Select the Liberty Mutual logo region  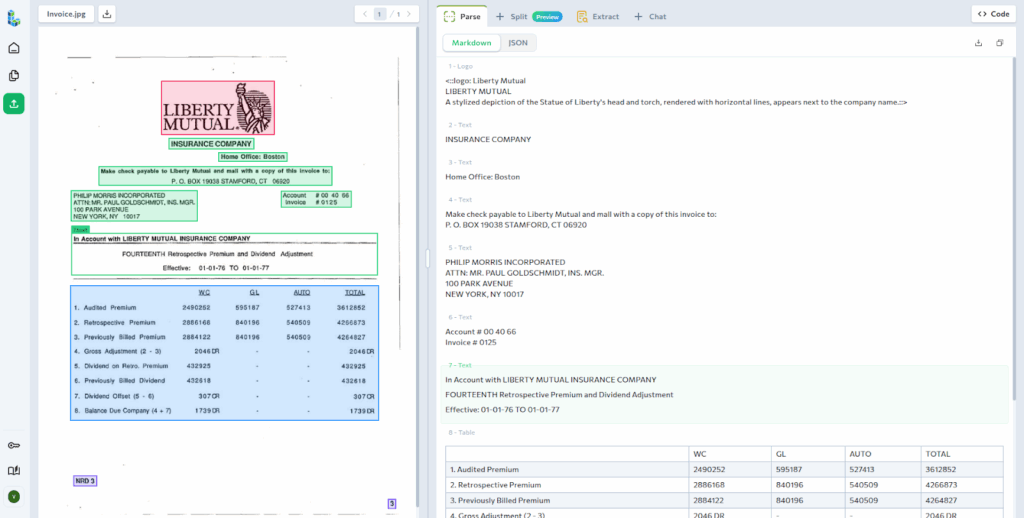tap(217, 108)
